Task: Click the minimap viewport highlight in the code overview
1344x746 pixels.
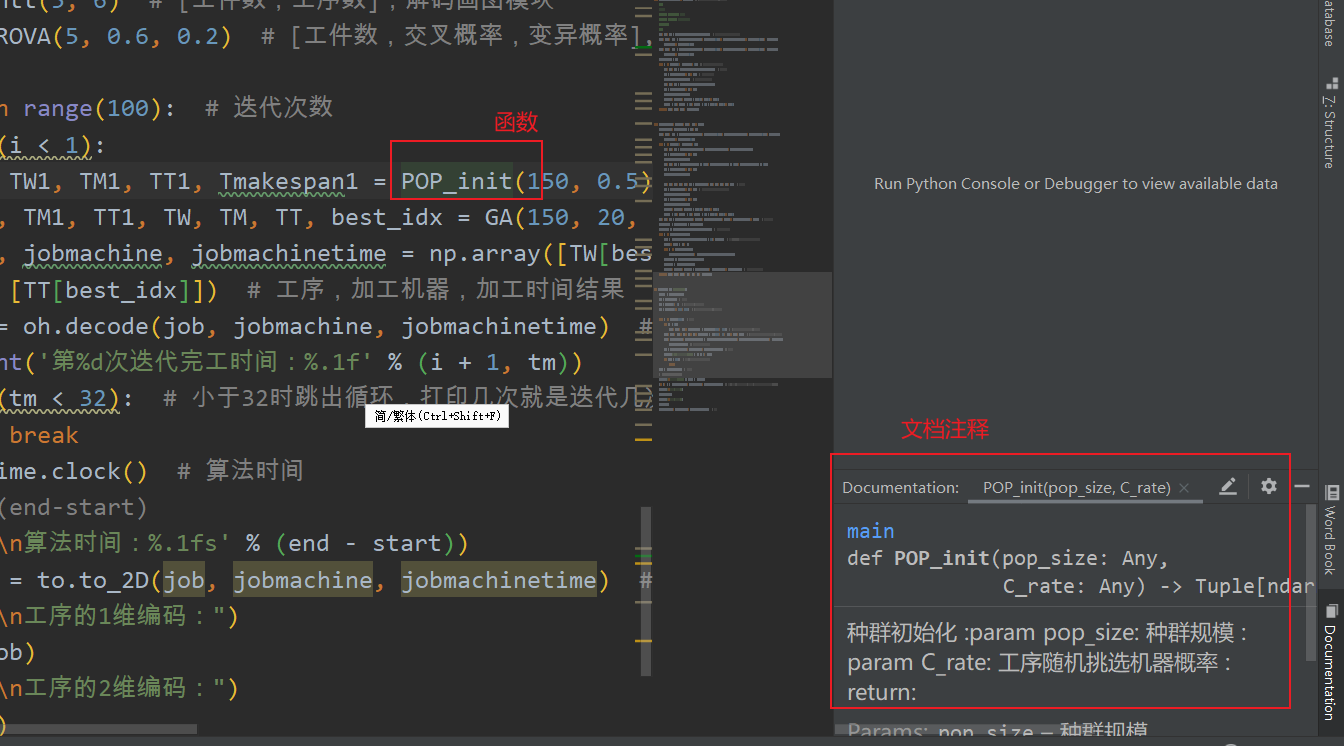Action: [x=743, y=324]
